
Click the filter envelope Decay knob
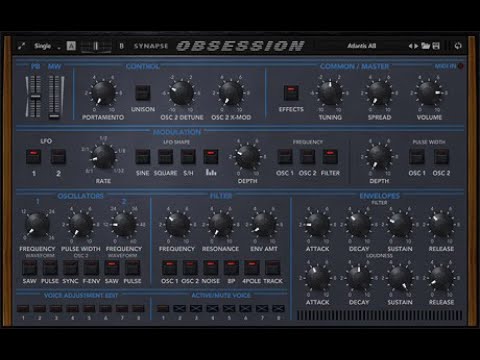click(359, 224)
